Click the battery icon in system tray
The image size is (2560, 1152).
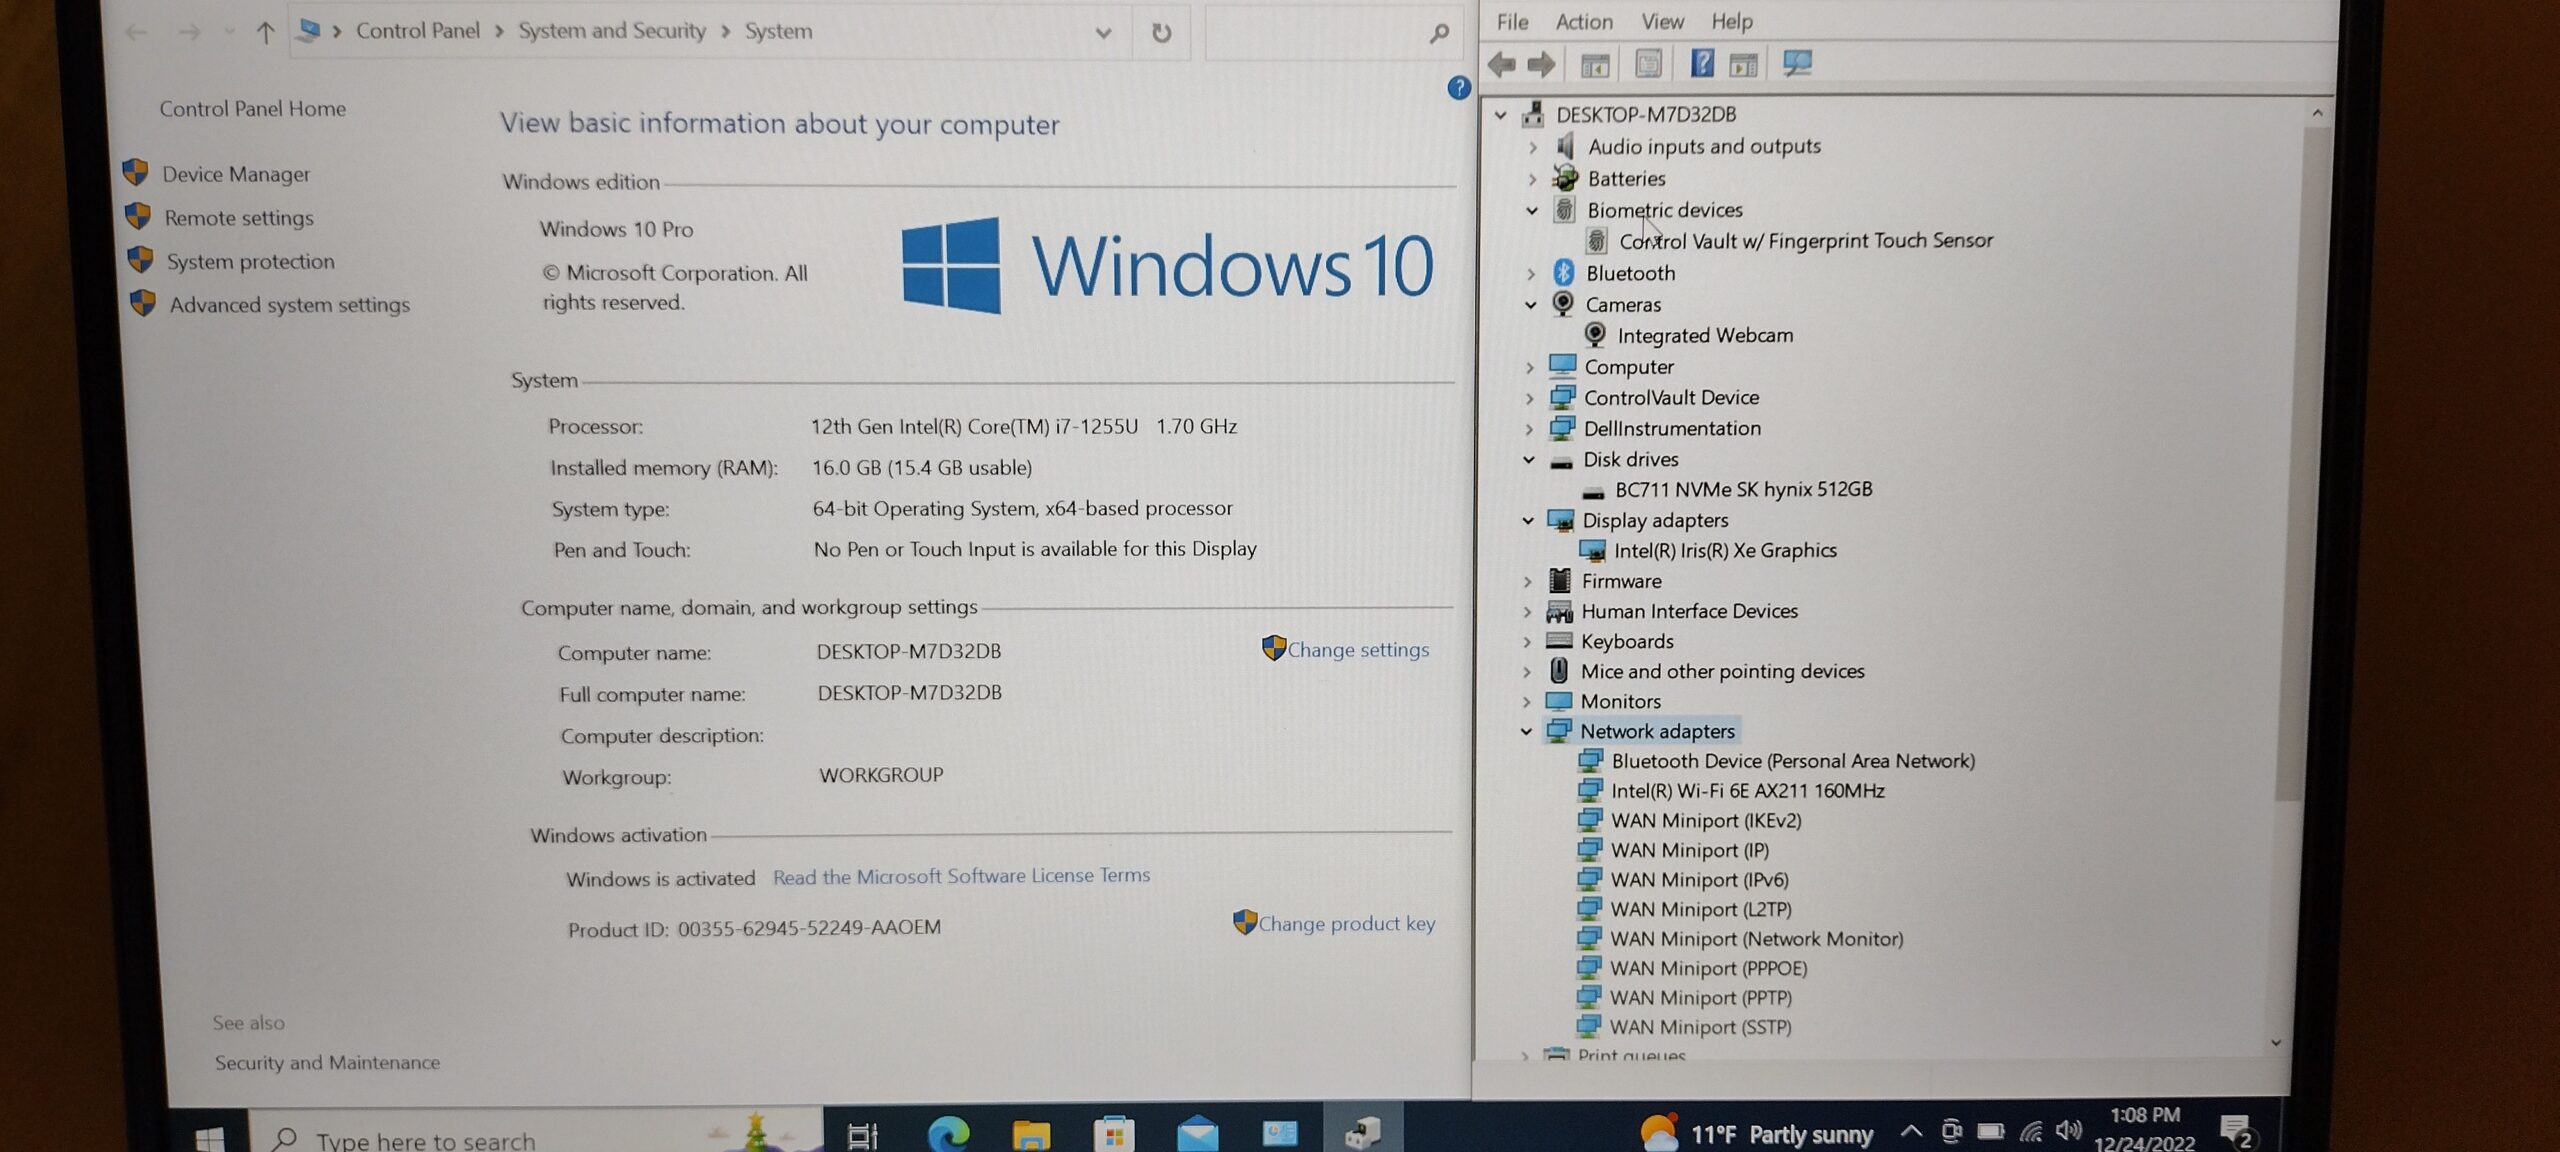coord(1990,1131)
